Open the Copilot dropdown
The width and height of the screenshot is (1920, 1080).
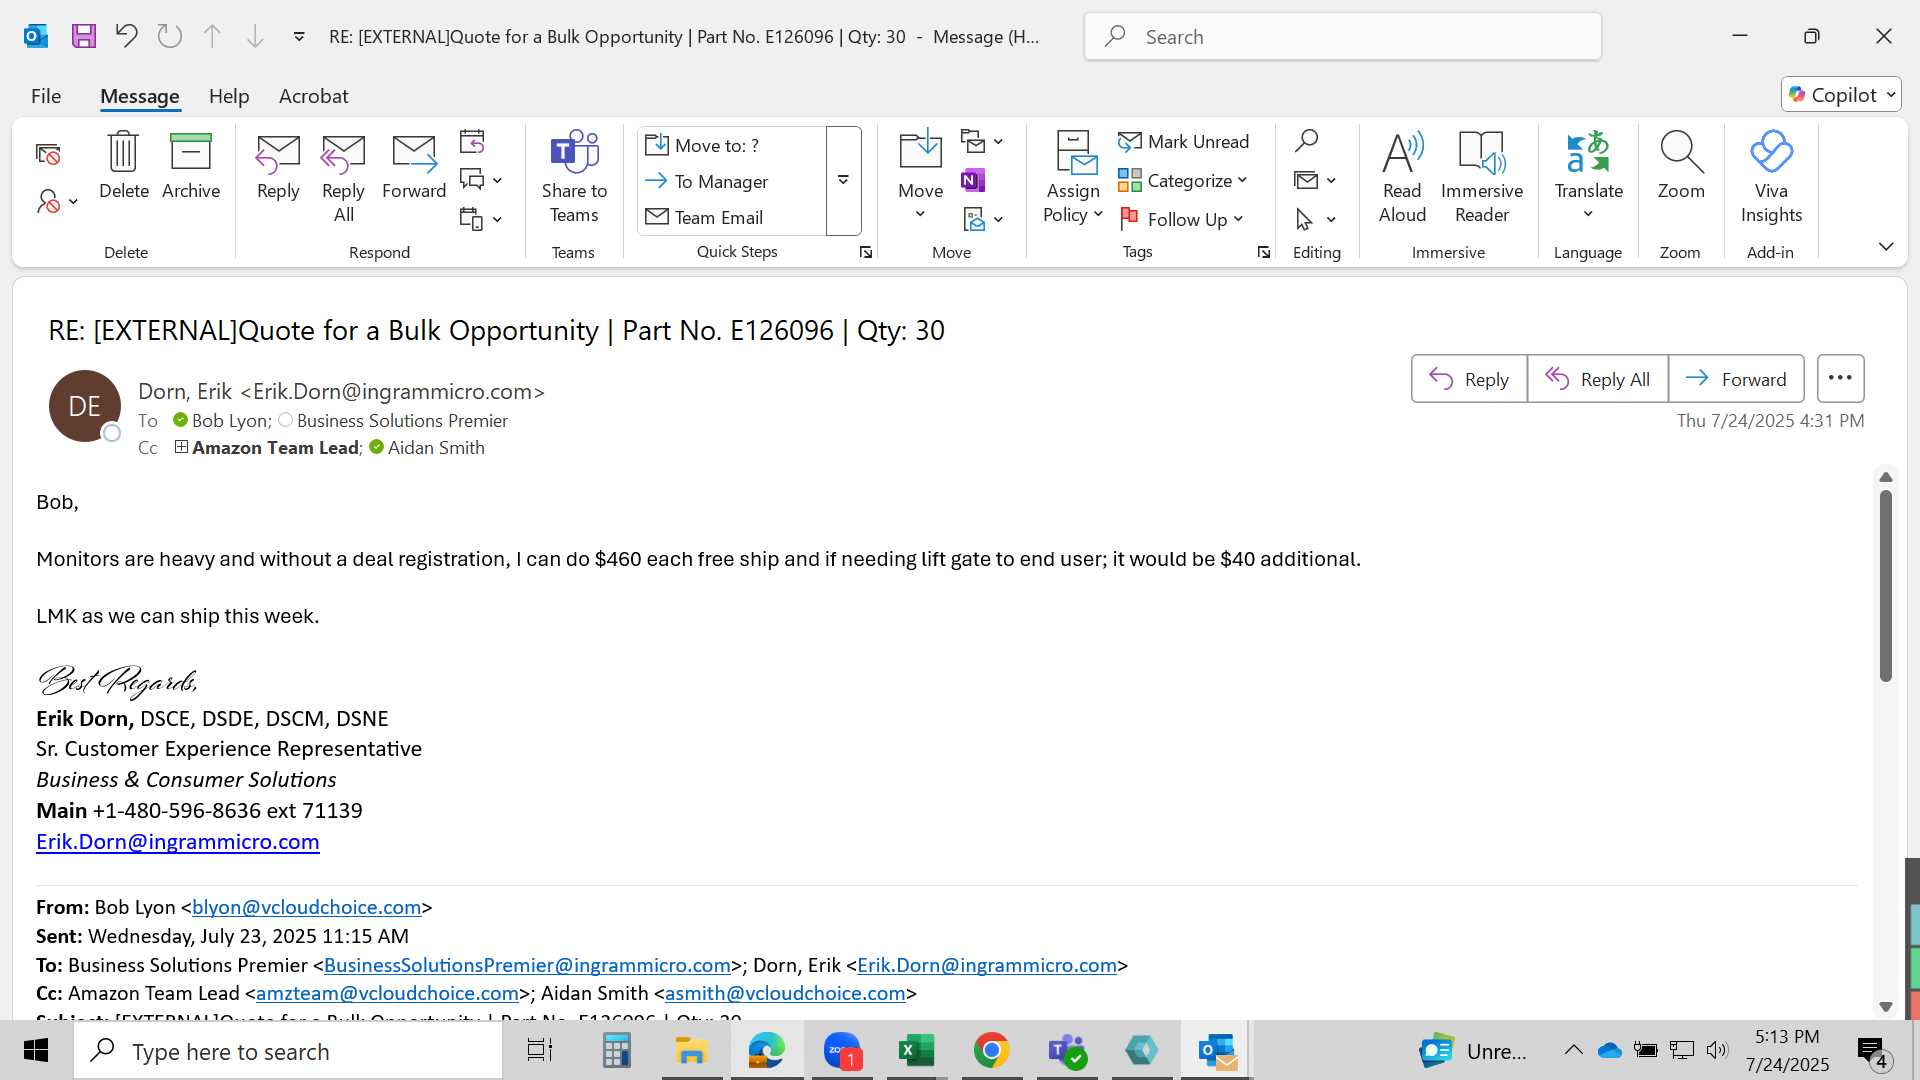pyautogui.click(x=1841, y=94)
